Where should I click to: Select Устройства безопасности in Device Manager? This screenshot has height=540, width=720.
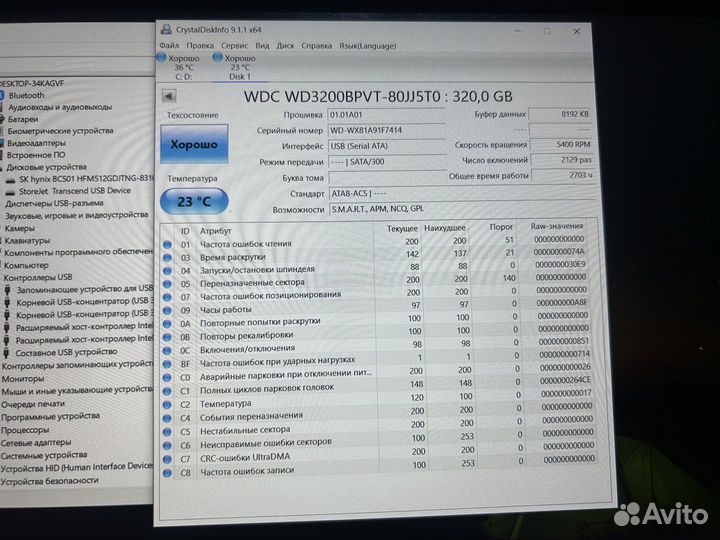50,481
